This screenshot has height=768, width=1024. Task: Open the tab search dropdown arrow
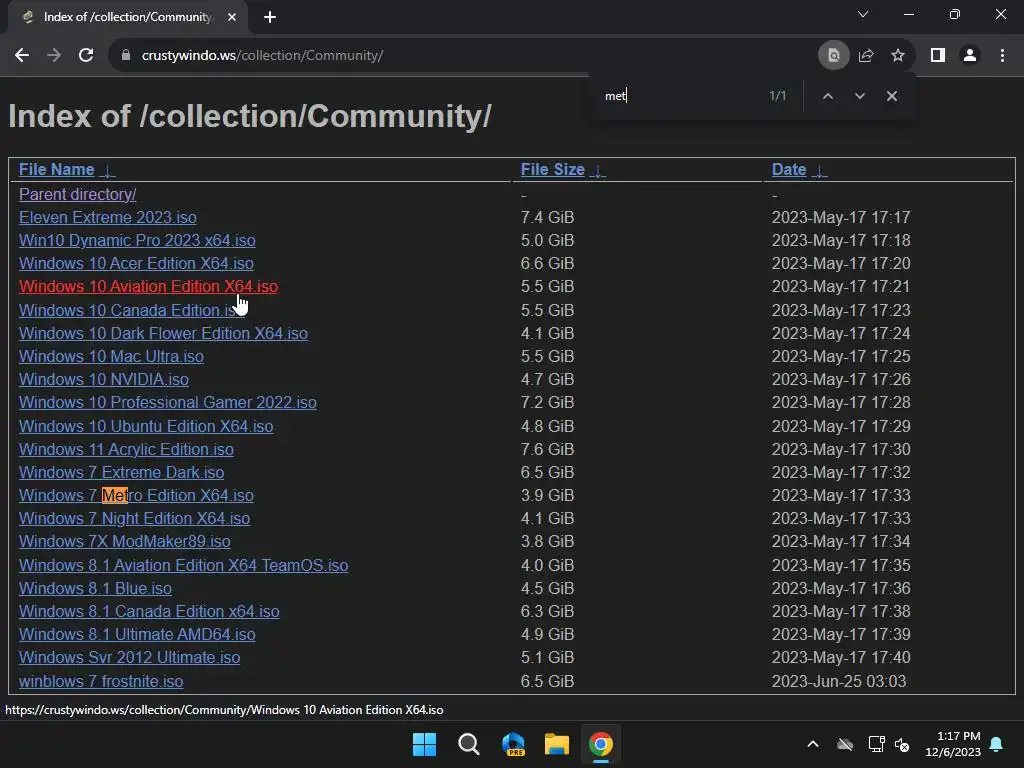(x=863, y=14)
